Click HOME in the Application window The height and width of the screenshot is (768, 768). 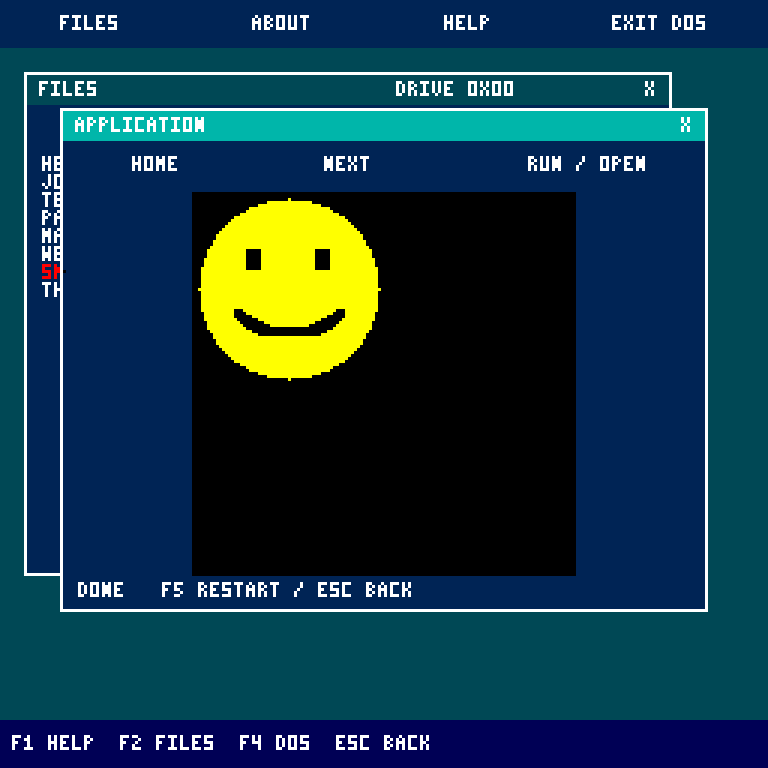click(154, 164)
